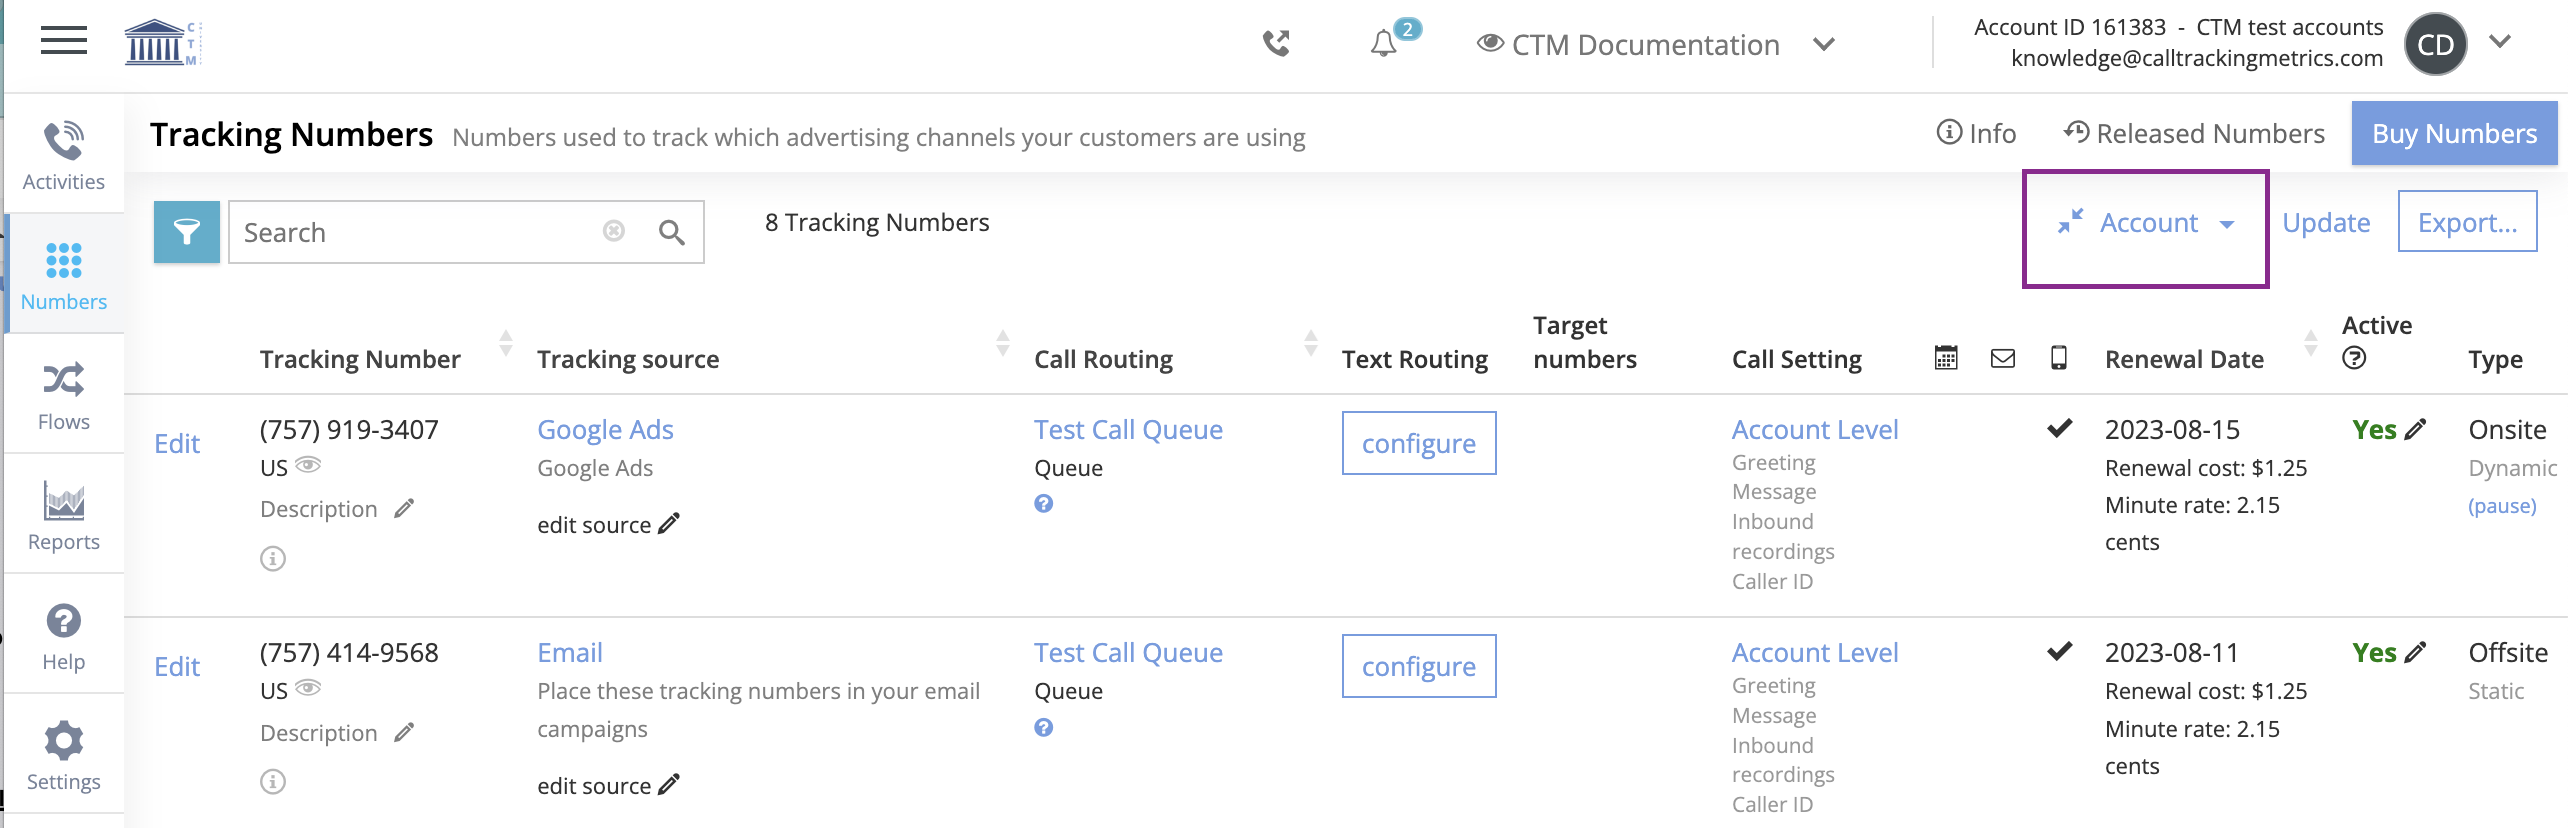Edit Active status pencil for Google Ads row
Screen dimensions: 2568x828
pos(2416,429)
